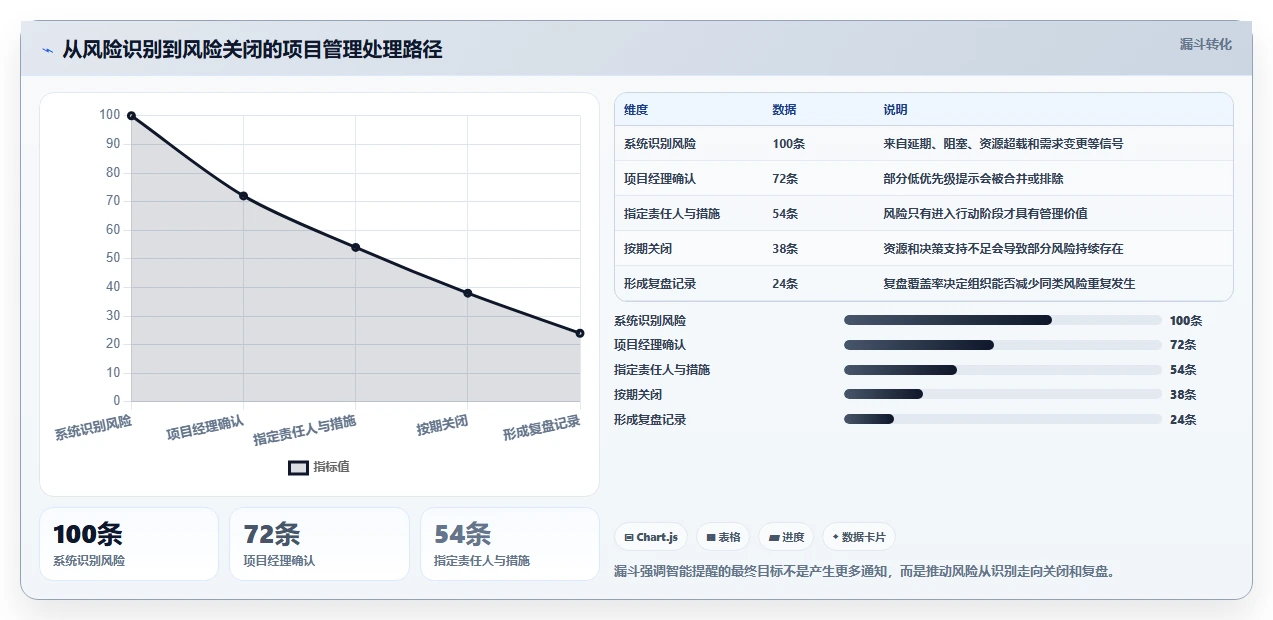Click the 数据 column header

pos(784,110)
